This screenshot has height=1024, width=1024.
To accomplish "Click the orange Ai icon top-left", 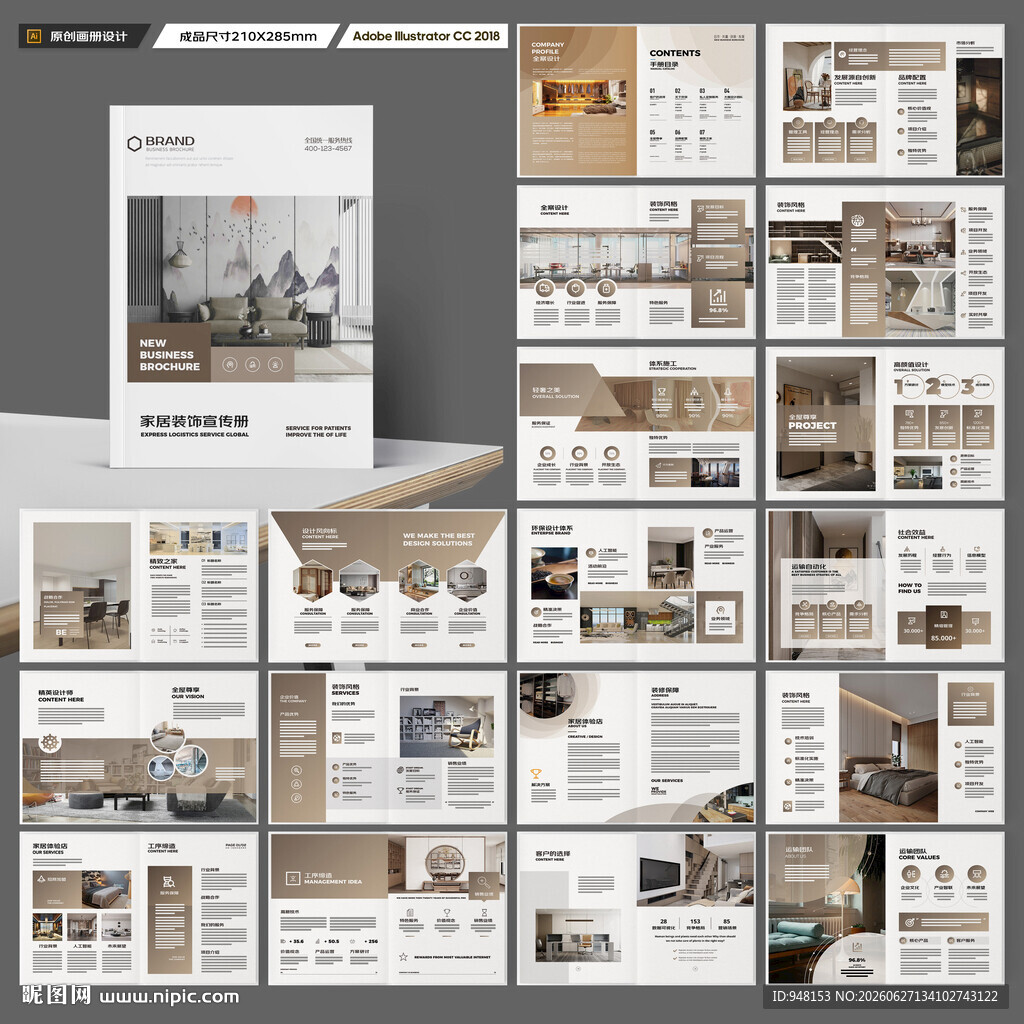I will (34, 36).
